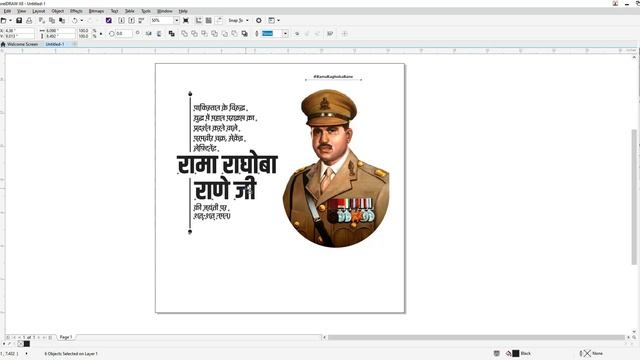Image resolution: width=640 pixels, height=360 pixels.
Task: Click the None outline color indicator
Action: 587,353
